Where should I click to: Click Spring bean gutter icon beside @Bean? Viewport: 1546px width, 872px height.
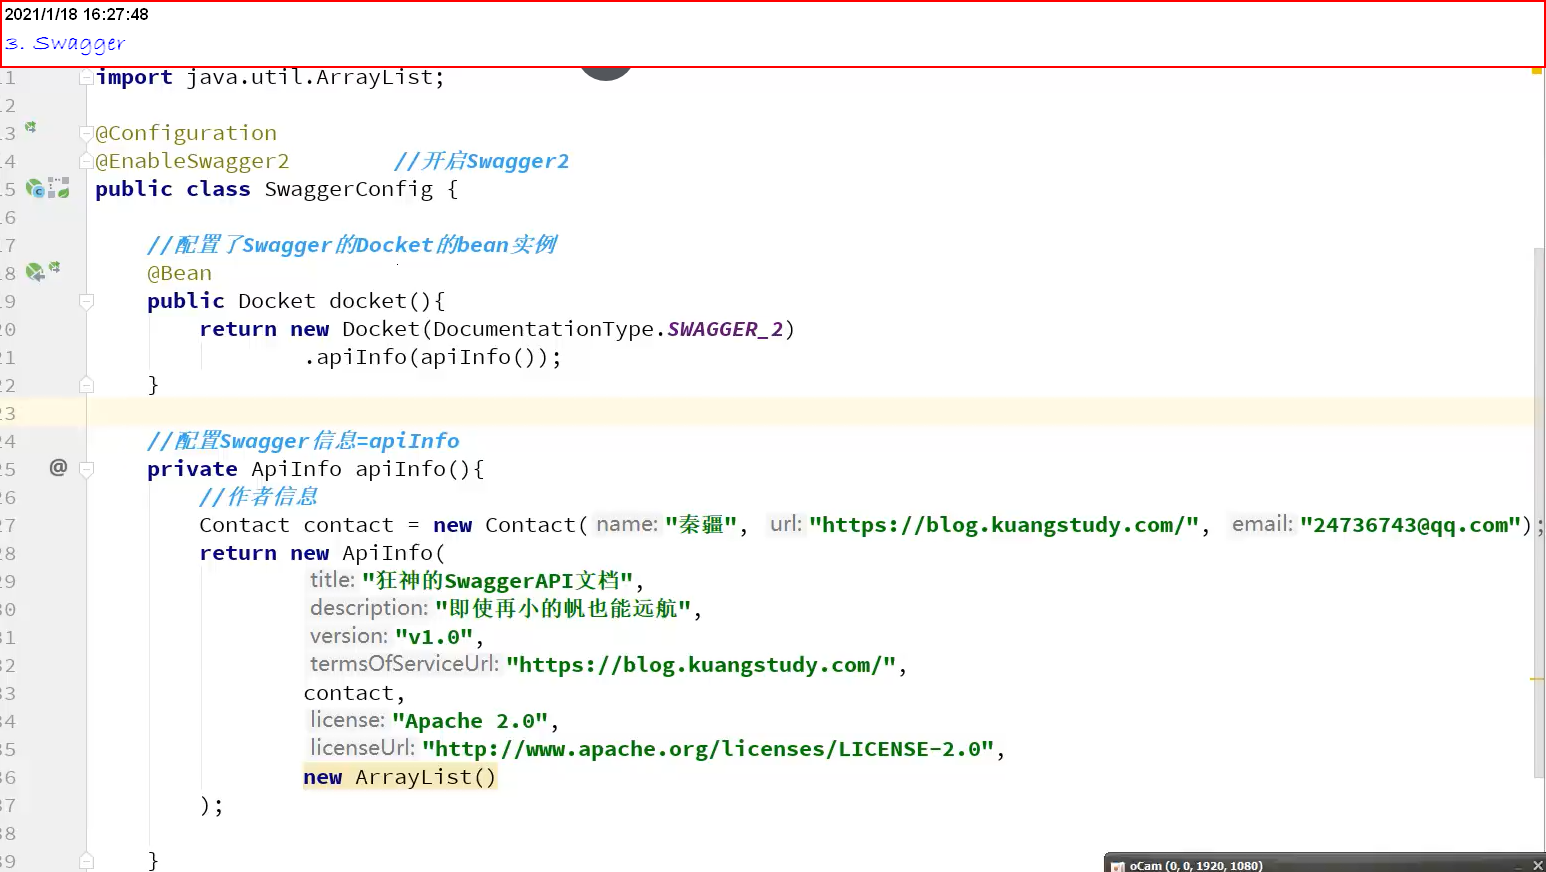[34, 272]
